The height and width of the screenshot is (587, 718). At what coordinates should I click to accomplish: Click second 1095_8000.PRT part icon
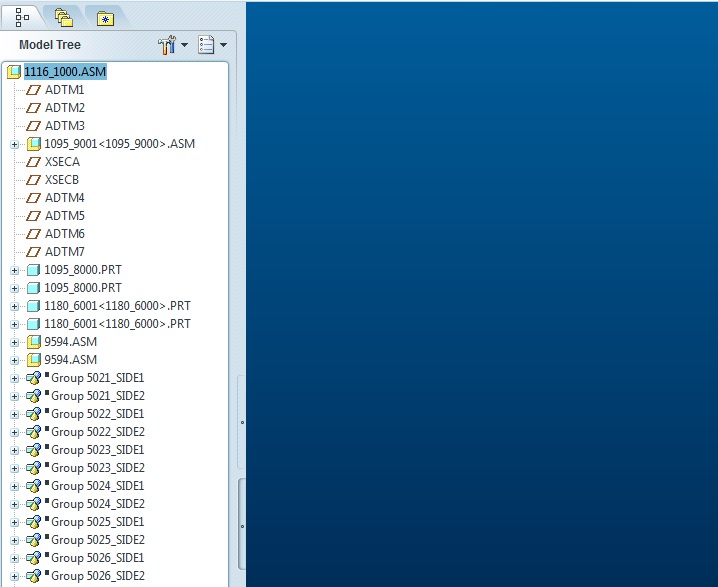33,288
